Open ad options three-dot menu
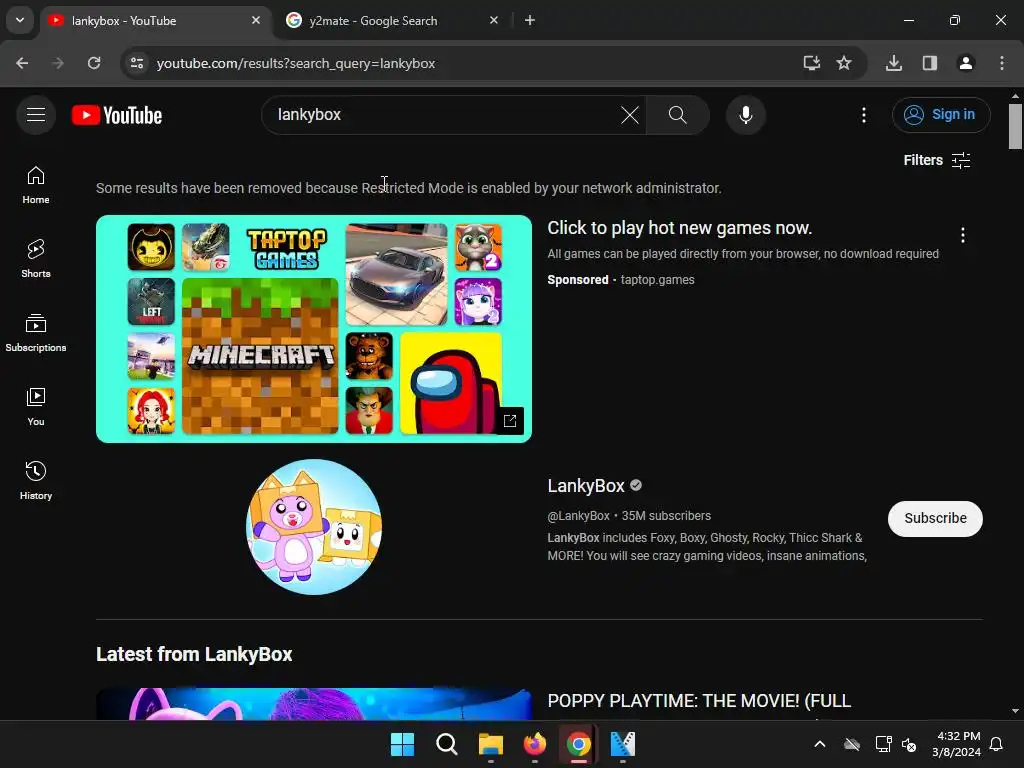Viewport: 1024px width, 768px height. pyautogui.click(x=962, y=235)
